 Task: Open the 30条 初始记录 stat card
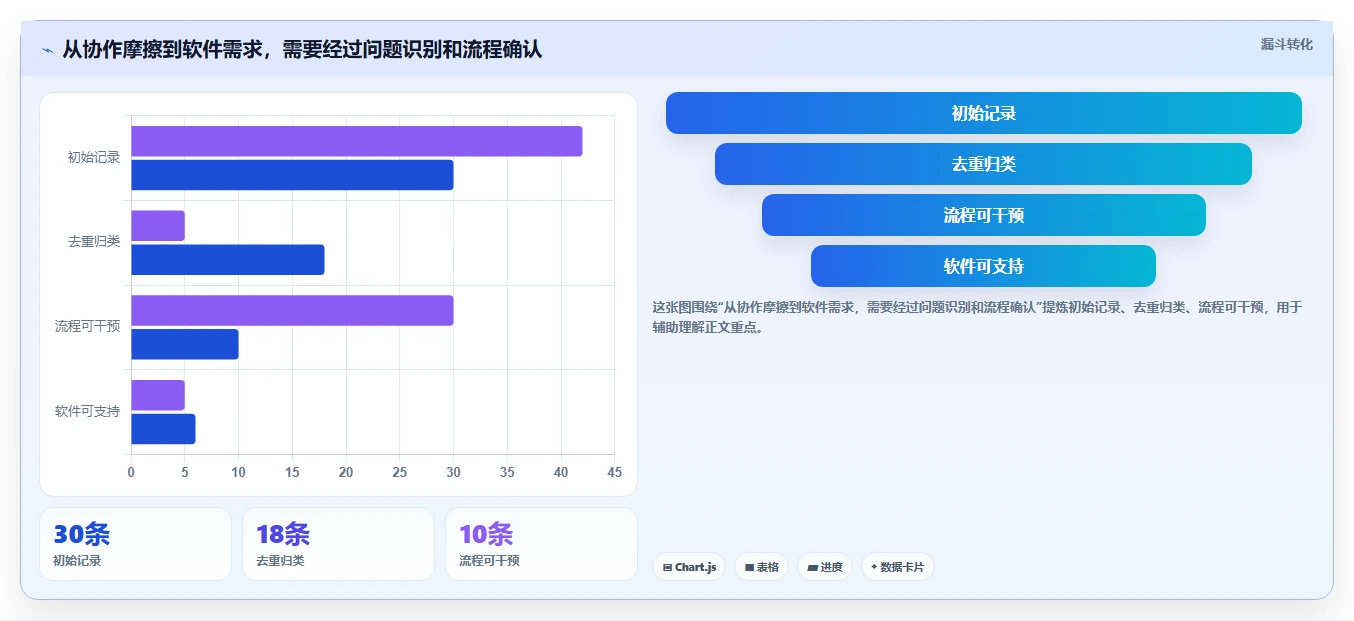tap(135, 544)
